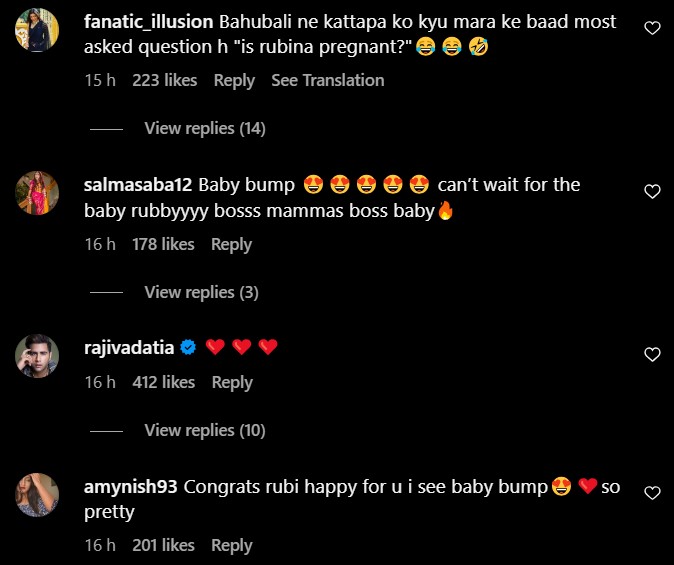Reply to fanatic_illusion's comment
This screenshot has width=674, height=565.
click(x=234, y=80)
